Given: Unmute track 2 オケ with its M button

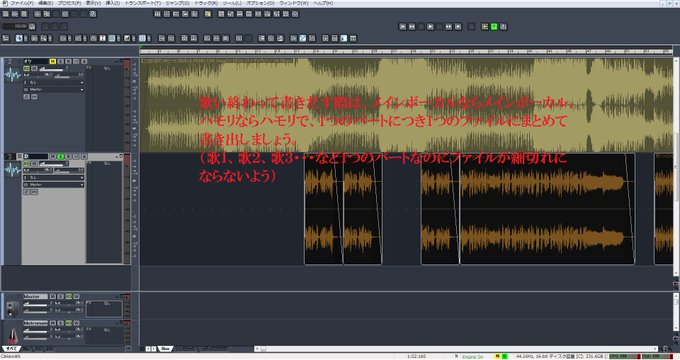Looking at the screenshot, I should [52, 61].
